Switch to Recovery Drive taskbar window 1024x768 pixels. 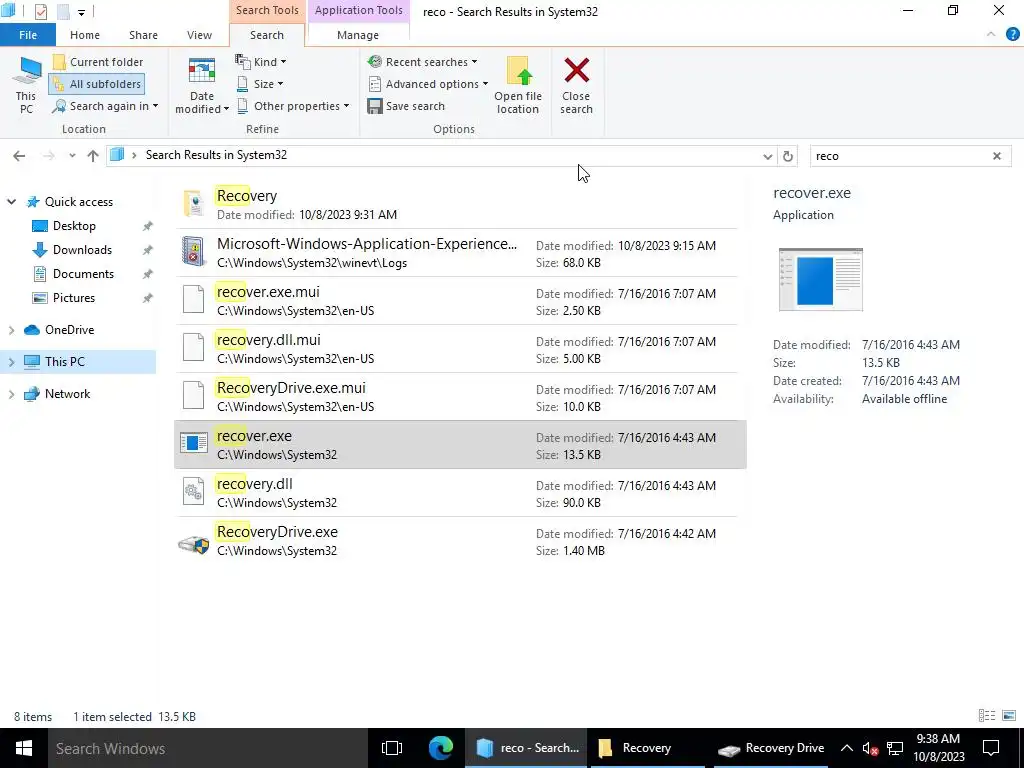[x=771, y=748]
